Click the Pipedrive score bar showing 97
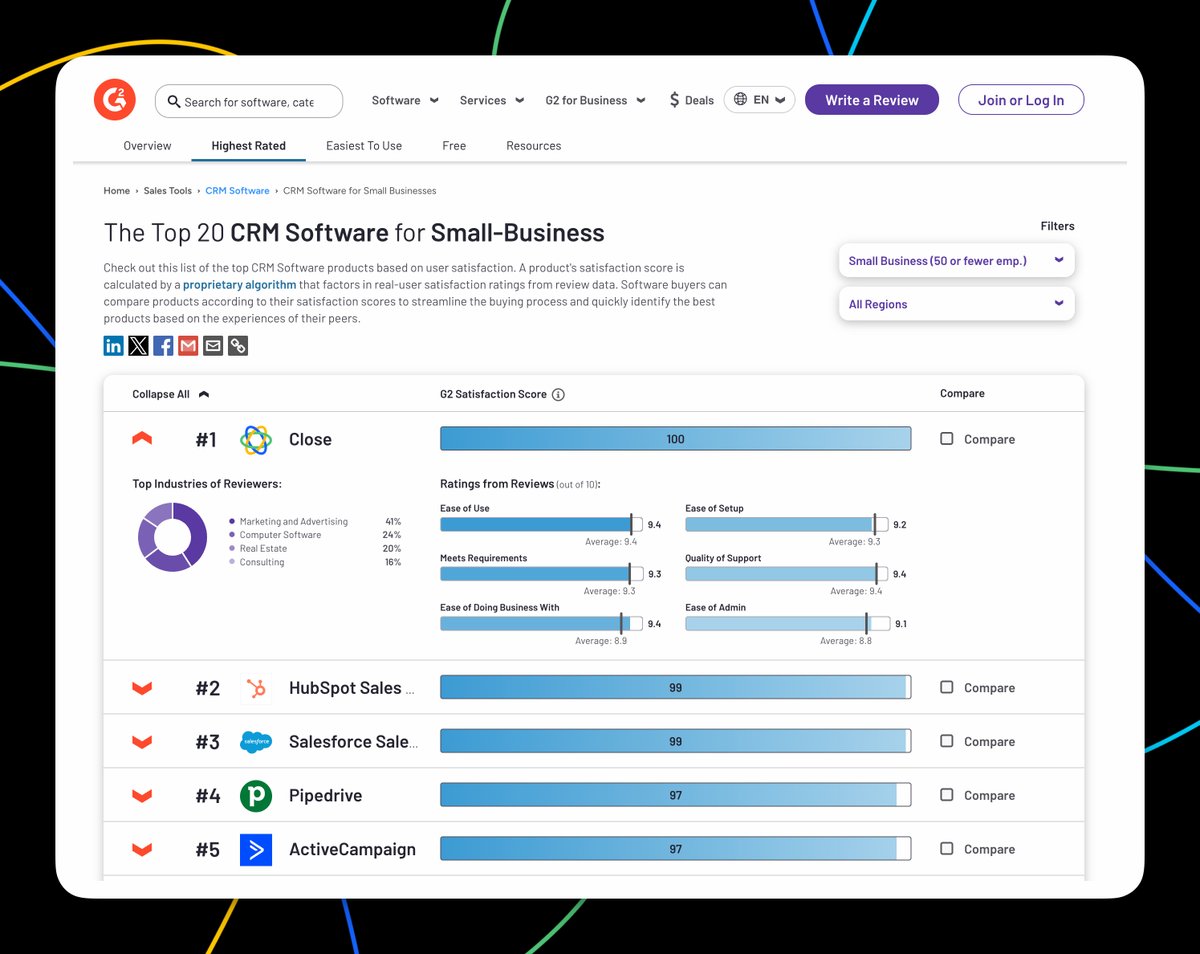 point(676,795)
